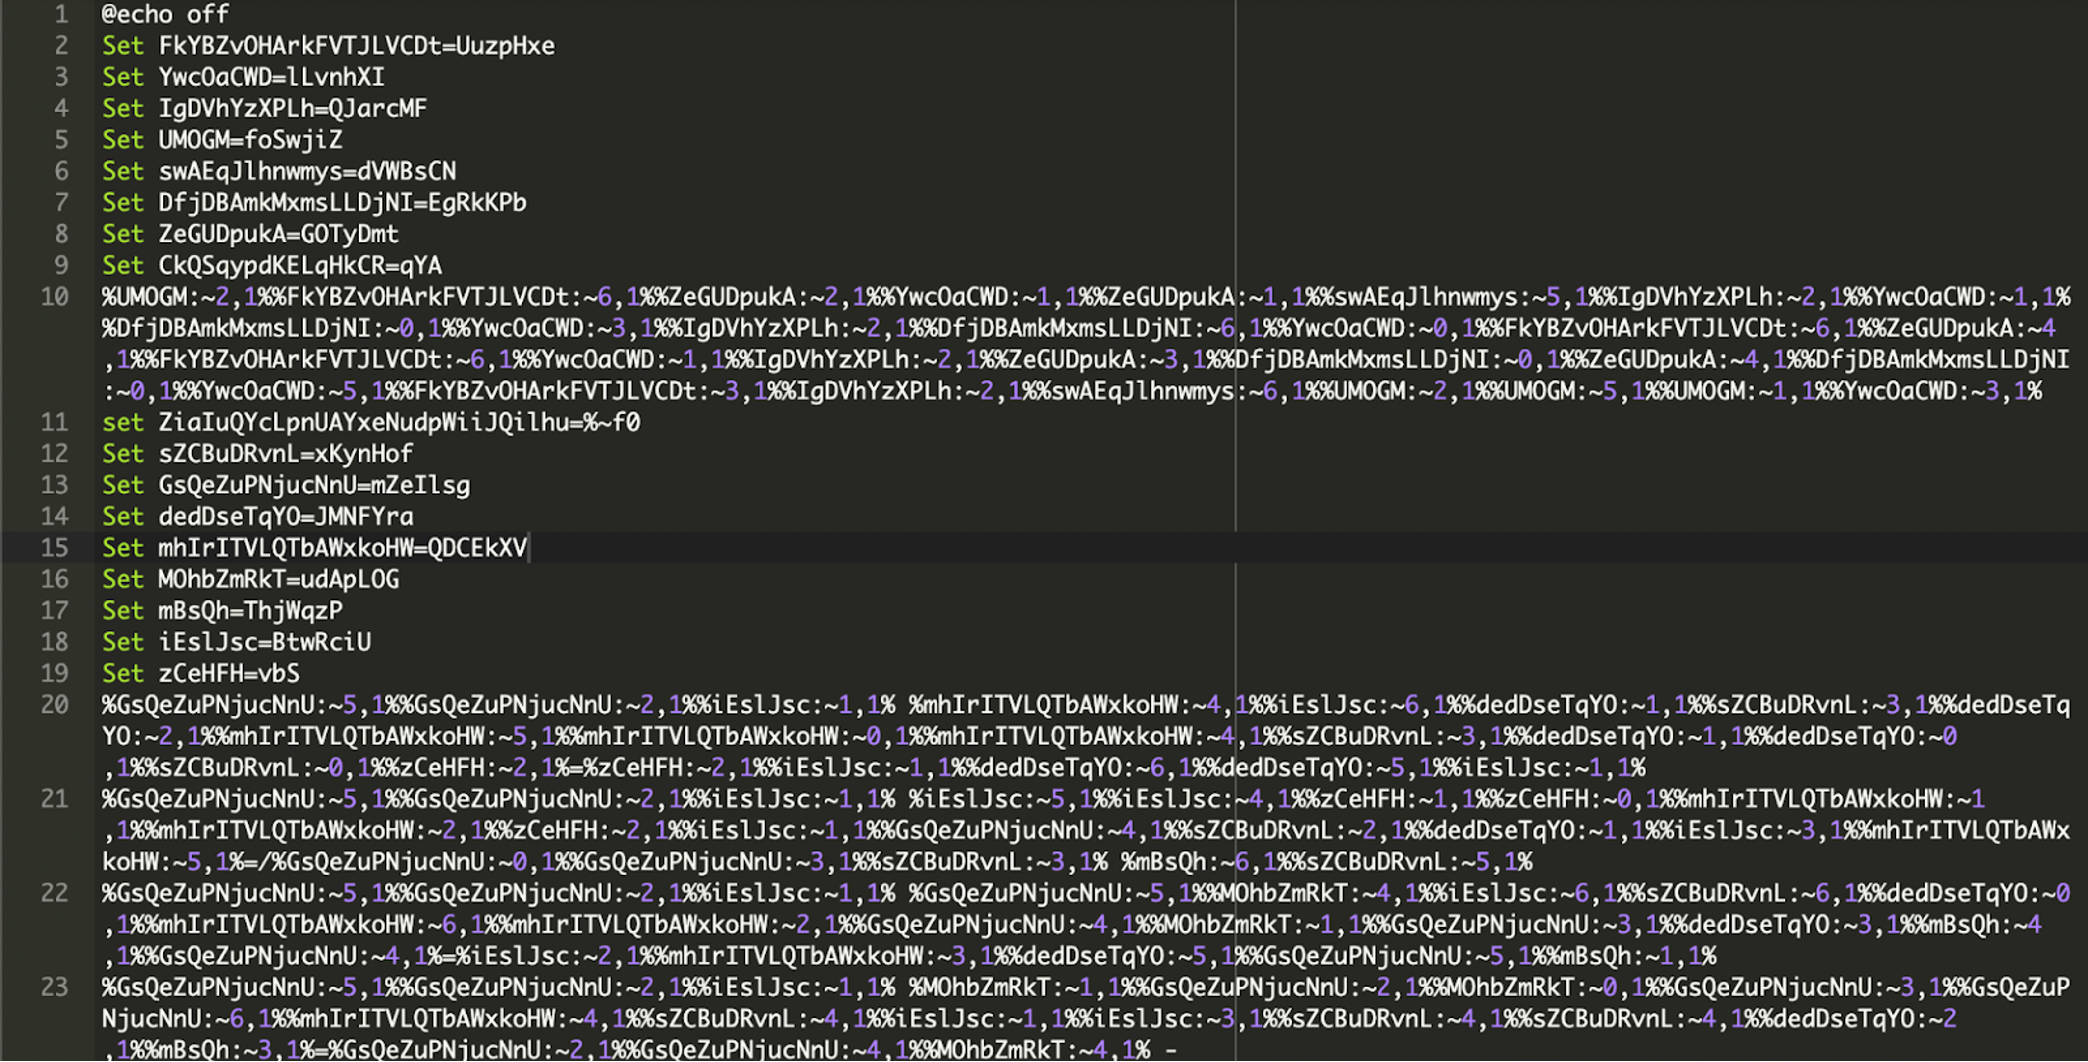Click 'ZeGUDpukA=GOTyDmt' on line 8
Screen dimensions: 2088x1062
coord(278,234)
